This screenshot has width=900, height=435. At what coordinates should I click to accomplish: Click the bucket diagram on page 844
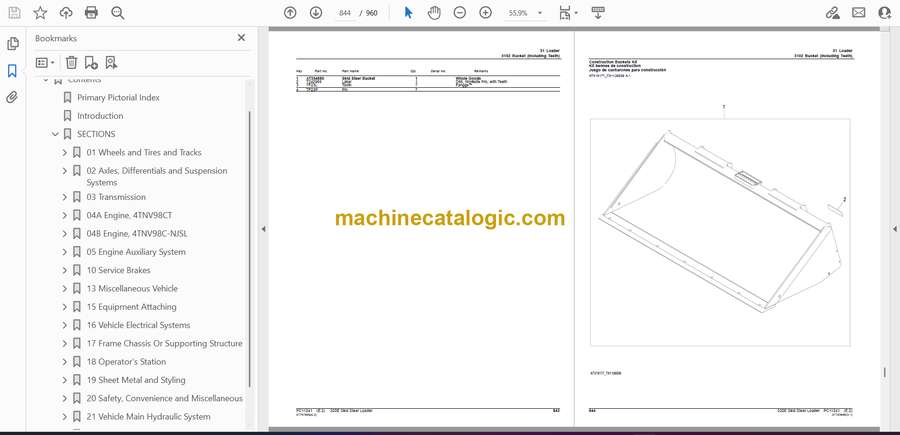(720, 232)
